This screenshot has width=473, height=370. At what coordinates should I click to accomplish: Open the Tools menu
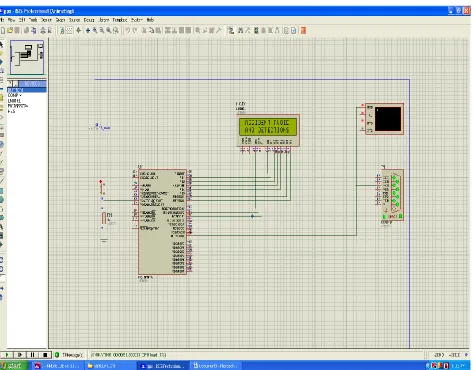pos(33,20)
